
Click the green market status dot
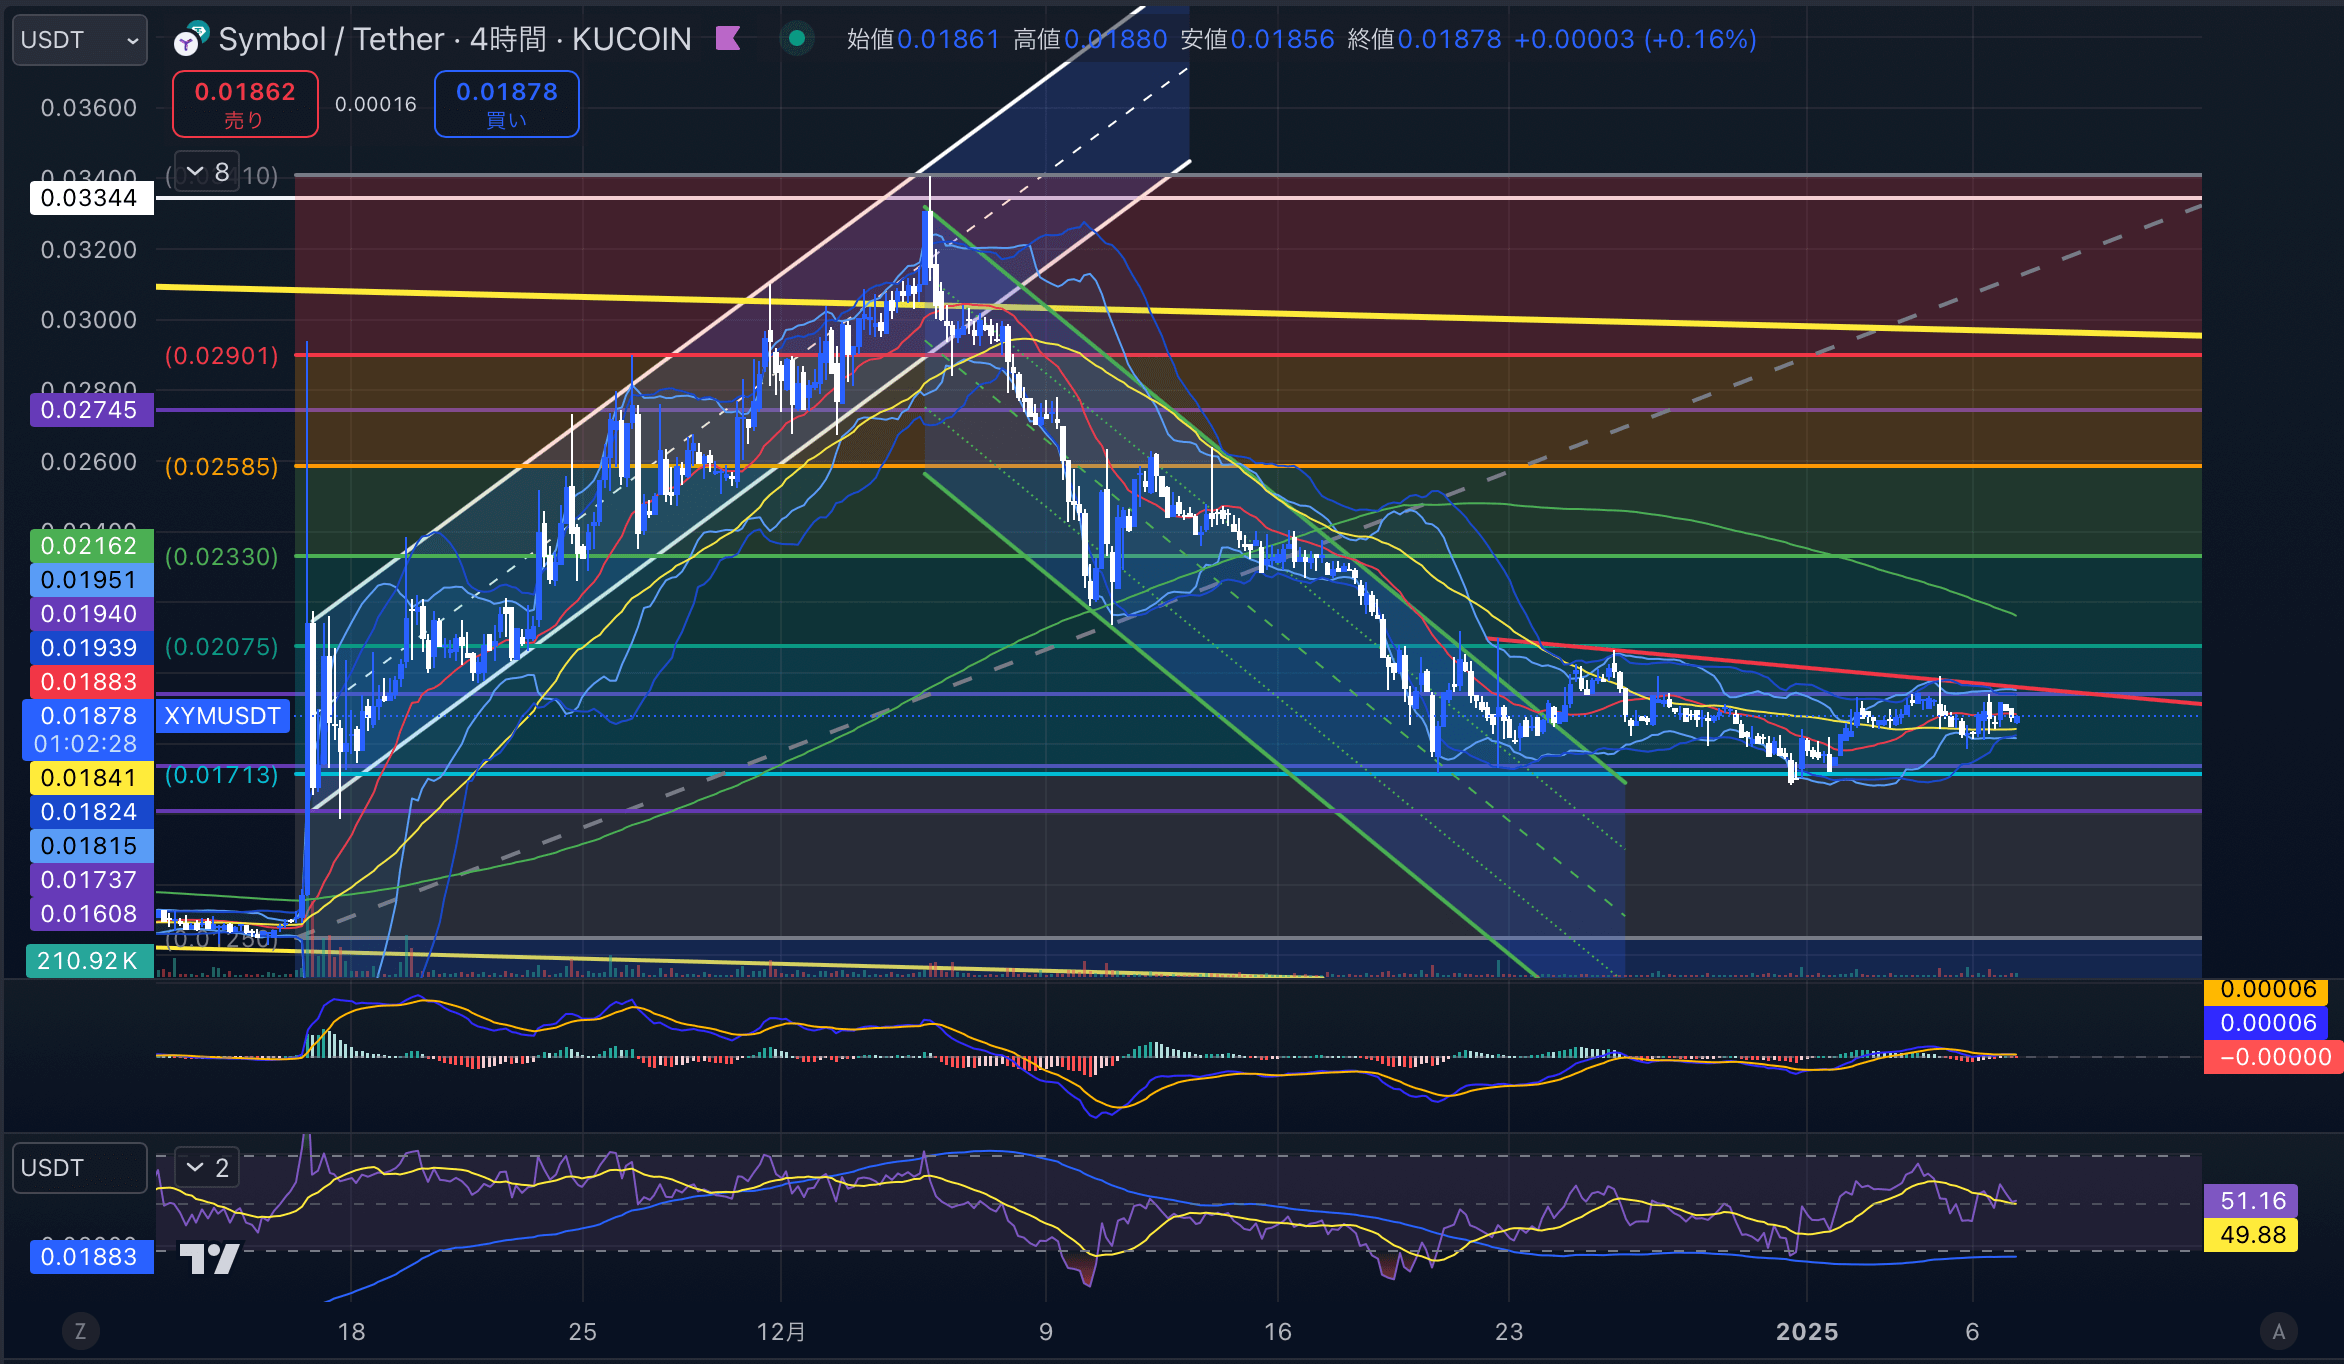pos(797,39)
